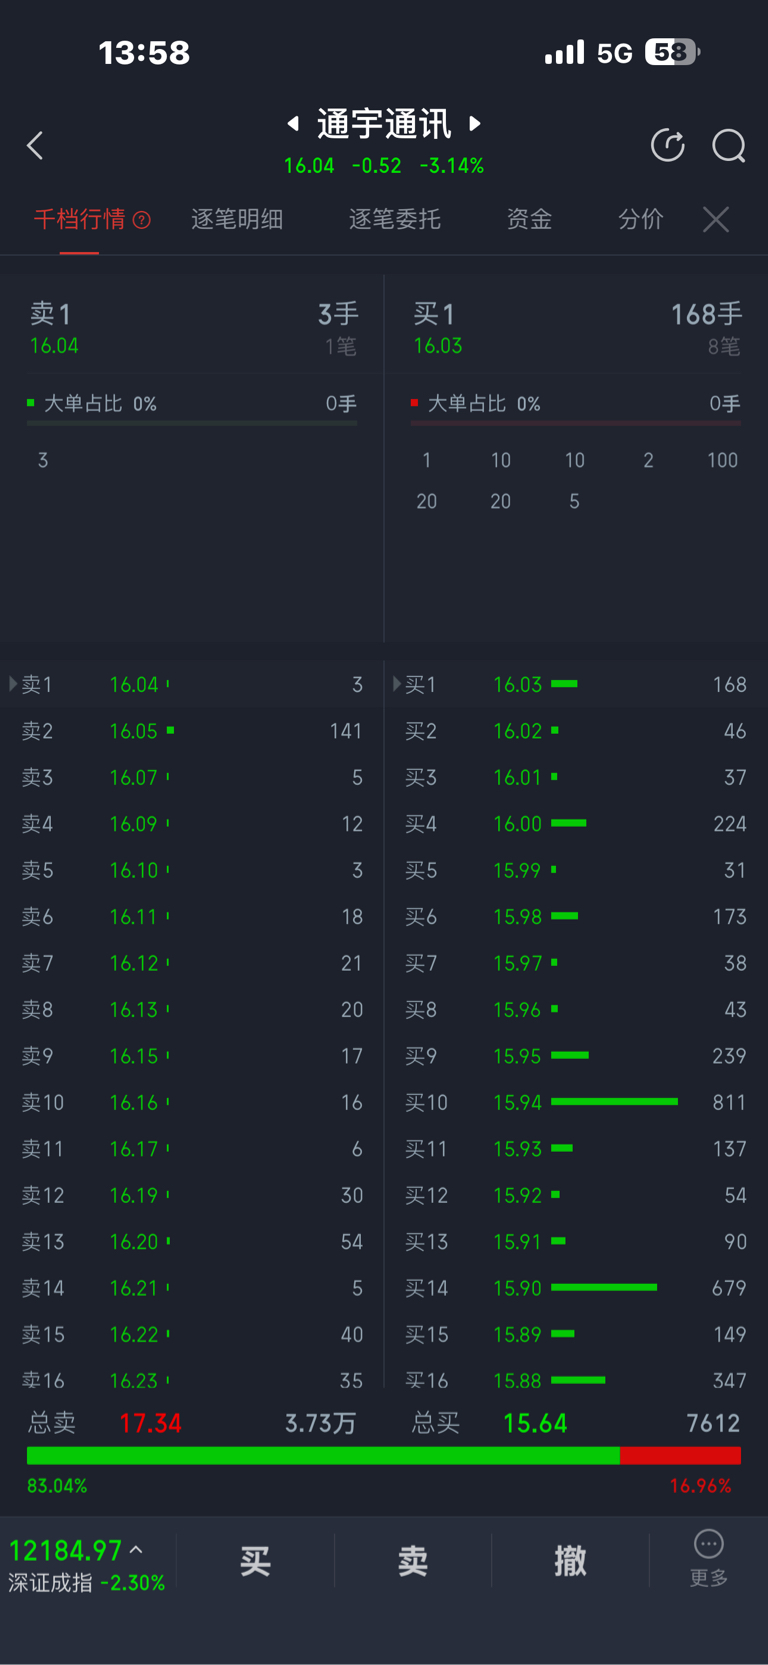The image size is (768, 1665).
Task: Select the 买11 row at 15.93
Action: [x=576, y=1149]
